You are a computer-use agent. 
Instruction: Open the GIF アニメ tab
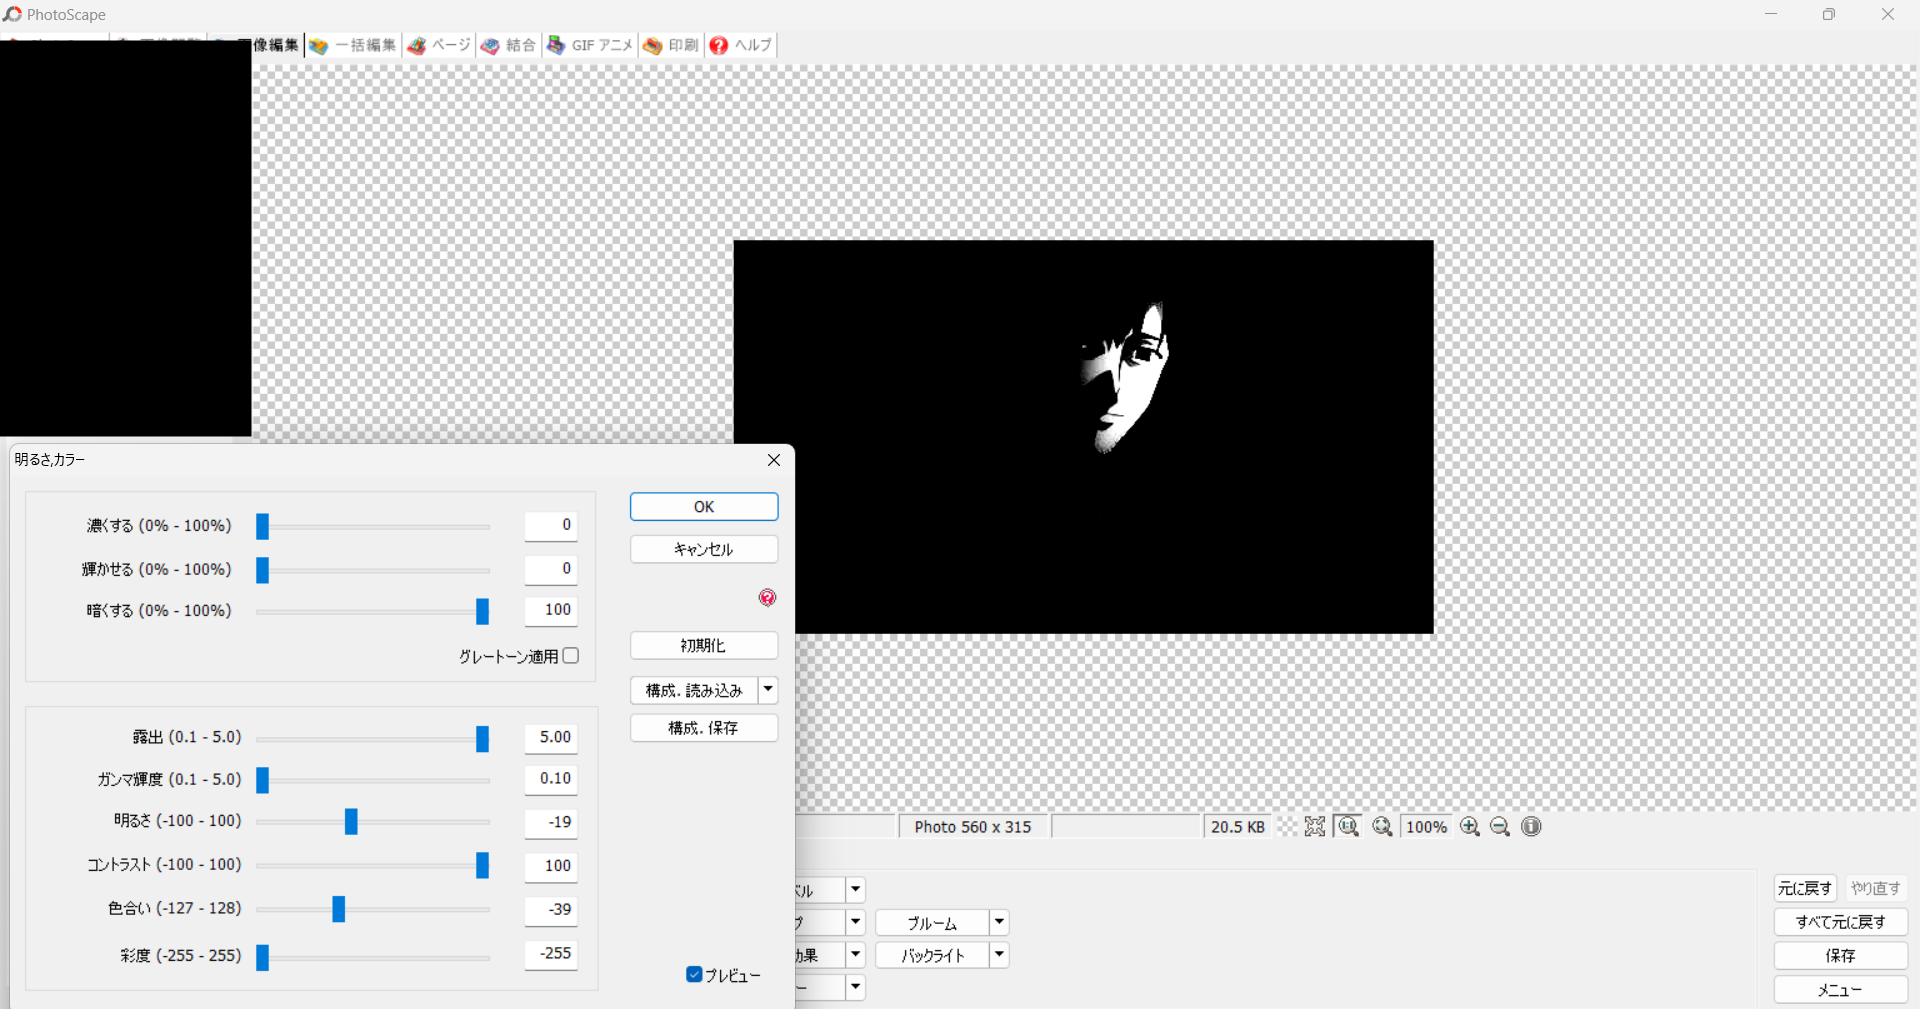pyautogui.click(x=591, y=45)
